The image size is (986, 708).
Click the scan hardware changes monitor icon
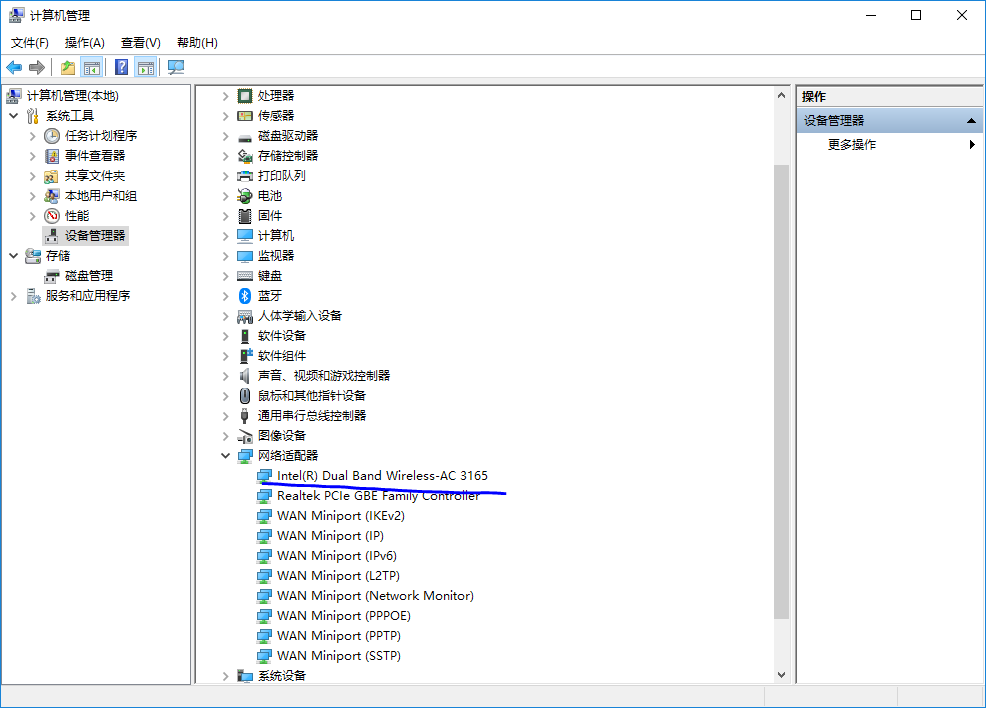coord(176,67)
